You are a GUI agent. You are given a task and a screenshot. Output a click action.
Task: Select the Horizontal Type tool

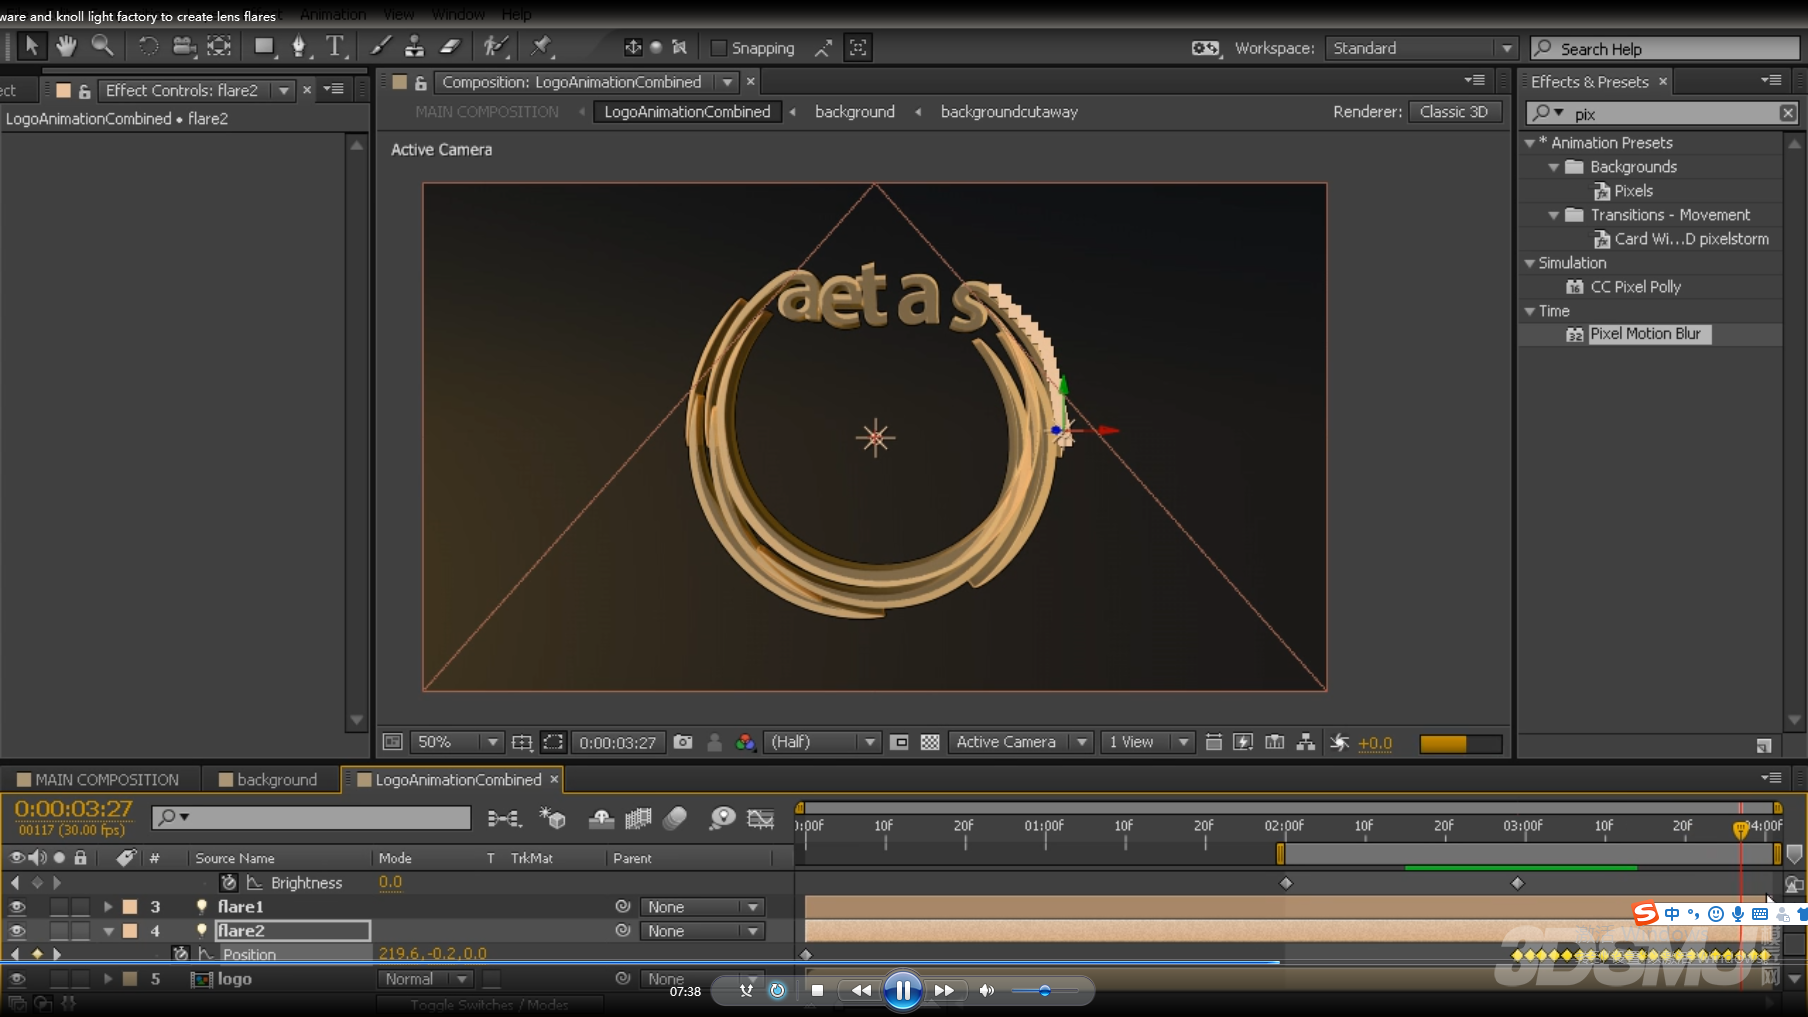coord(335,46)
